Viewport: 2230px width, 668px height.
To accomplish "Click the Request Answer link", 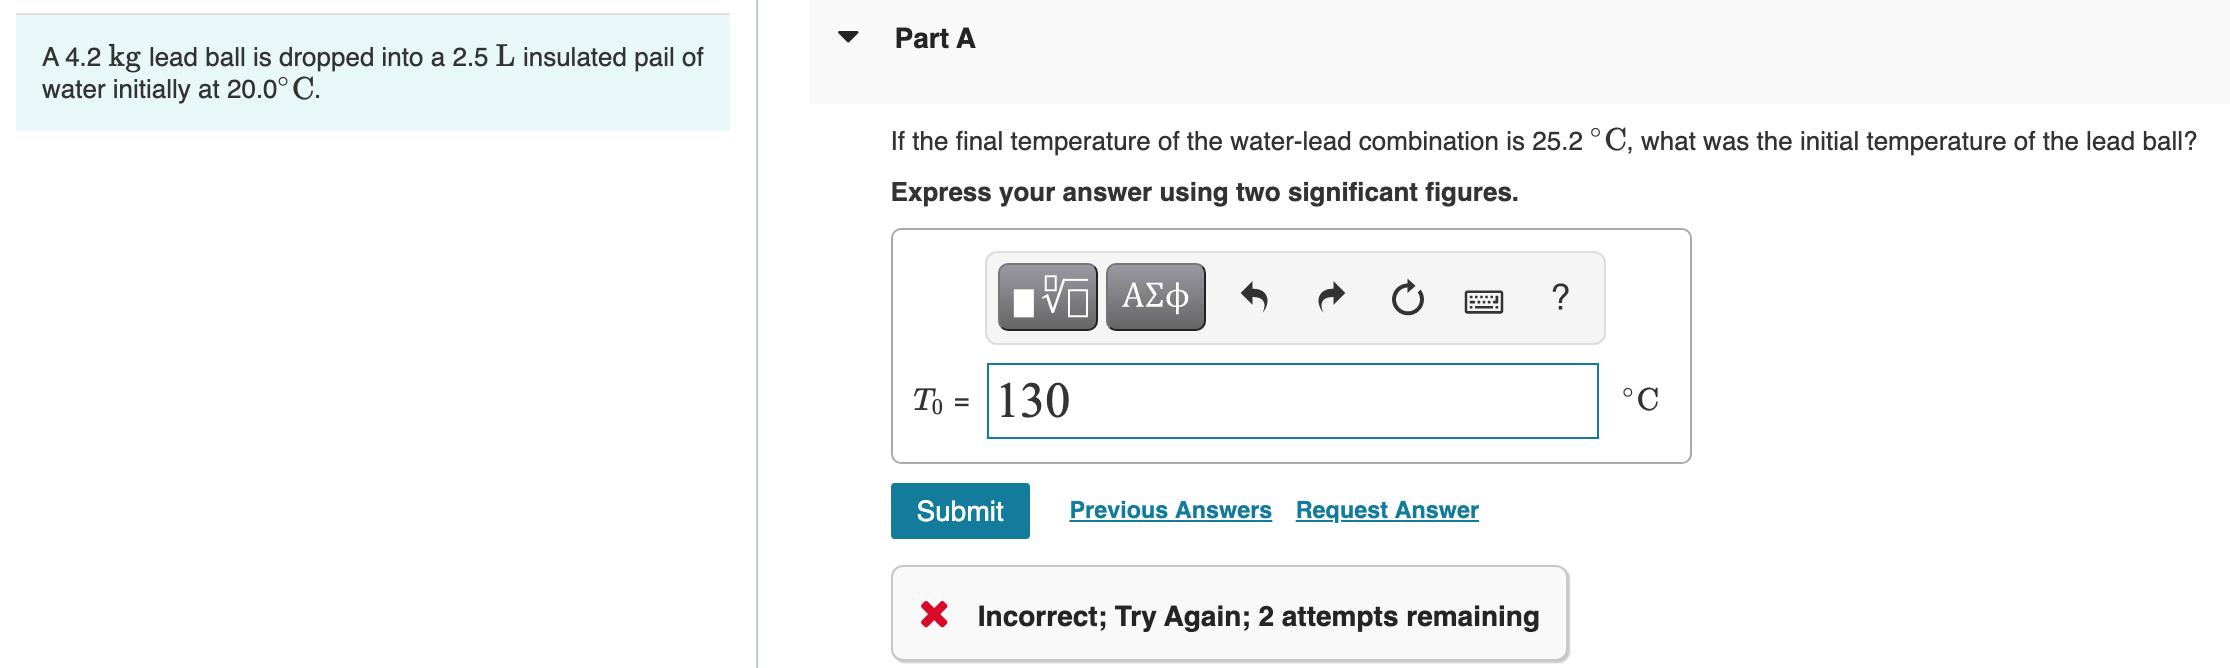I will (x=1386, y=510).
